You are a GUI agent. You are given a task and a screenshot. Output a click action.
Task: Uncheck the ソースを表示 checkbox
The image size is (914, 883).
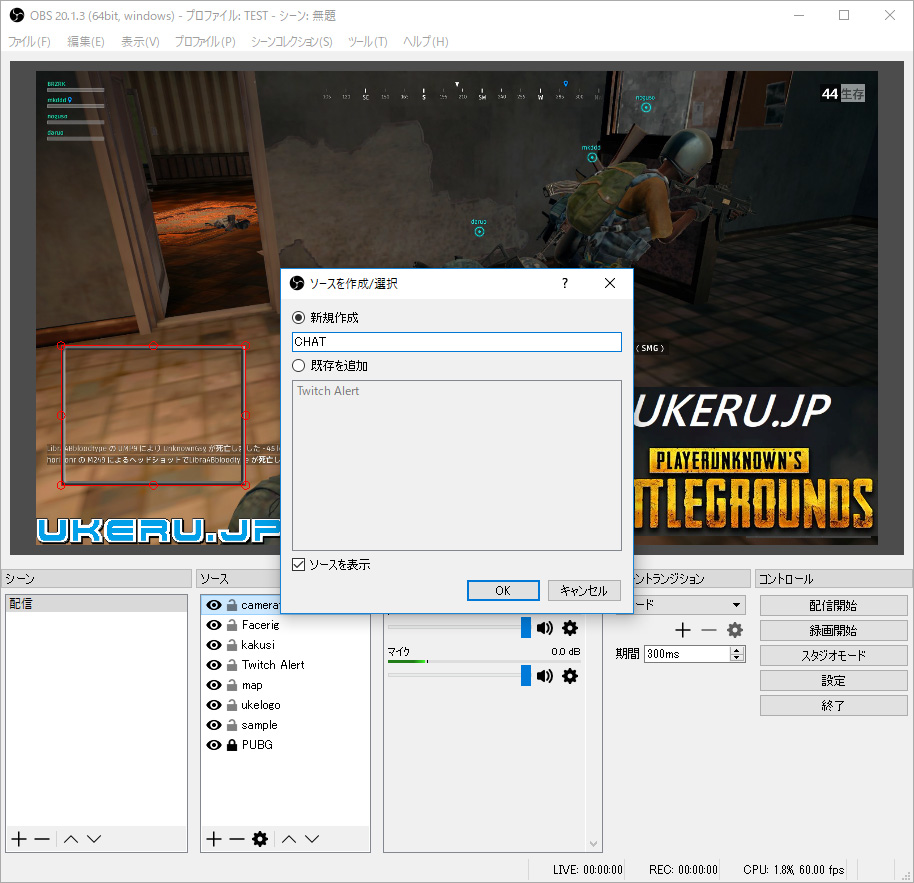(x=298, y=565)
